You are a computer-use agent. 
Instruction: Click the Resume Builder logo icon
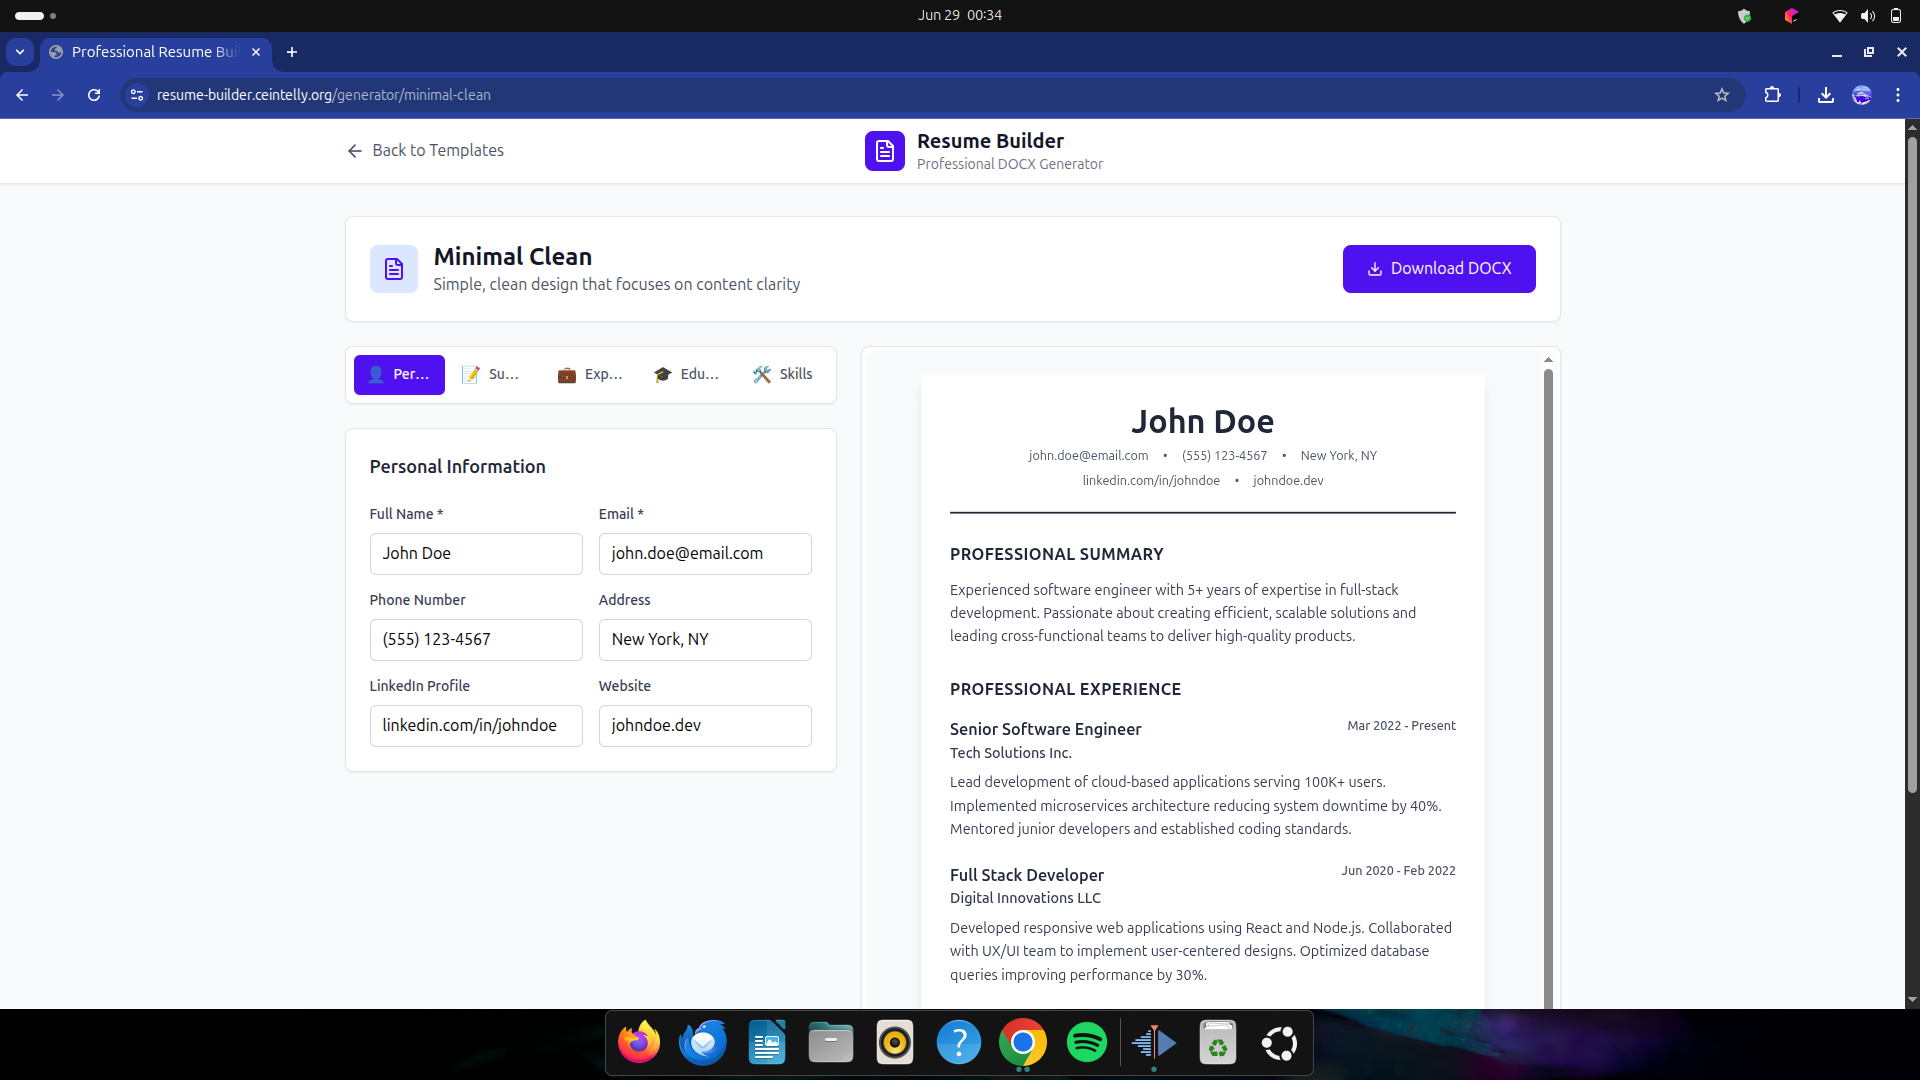pos(884,151)
